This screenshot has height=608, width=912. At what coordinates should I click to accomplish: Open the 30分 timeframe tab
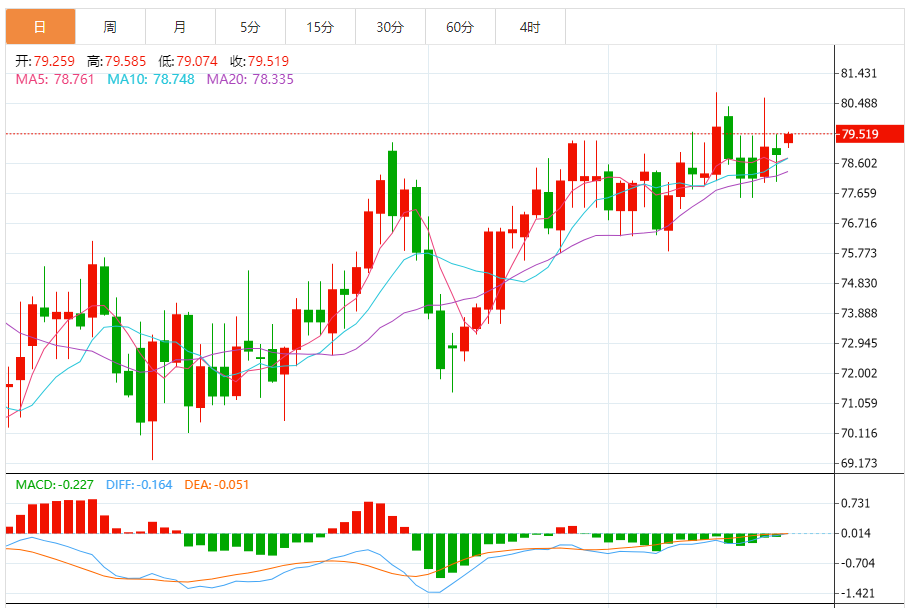point(390,27)
